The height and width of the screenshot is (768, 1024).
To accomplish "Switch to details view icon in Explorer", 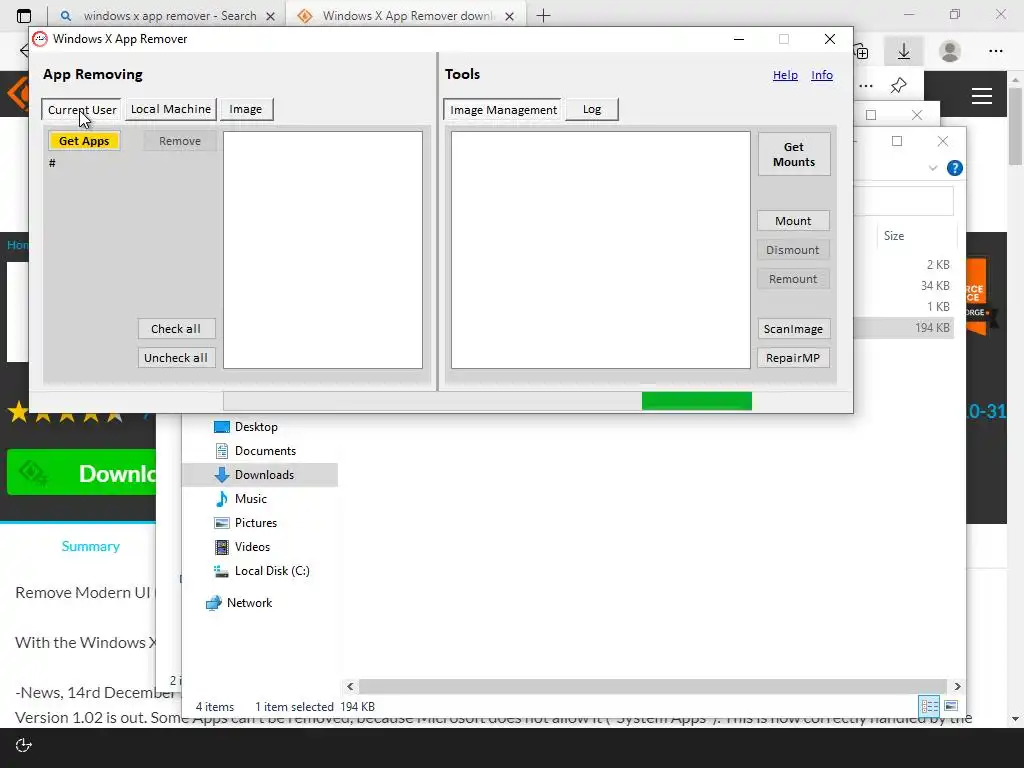I will coord(929,706).
